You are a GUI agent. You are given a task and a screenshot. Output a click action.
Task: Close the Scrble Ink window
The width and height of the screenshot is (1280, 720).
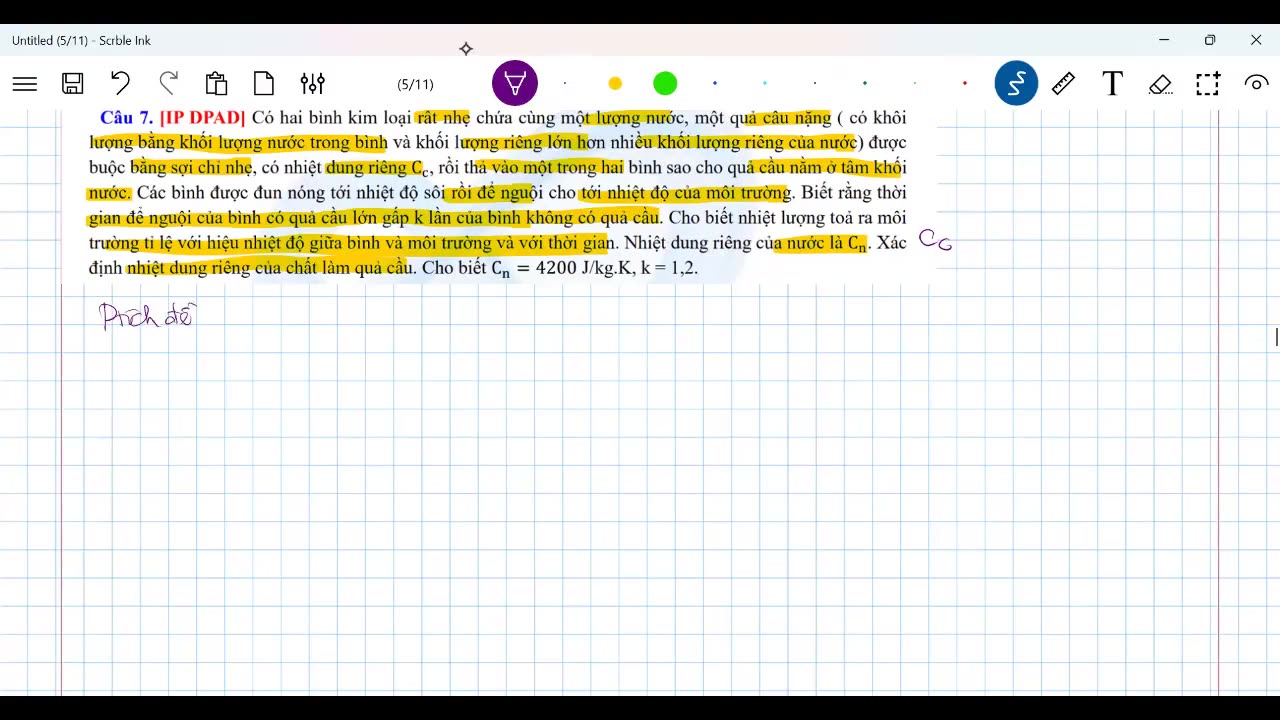coord(1256,40)
